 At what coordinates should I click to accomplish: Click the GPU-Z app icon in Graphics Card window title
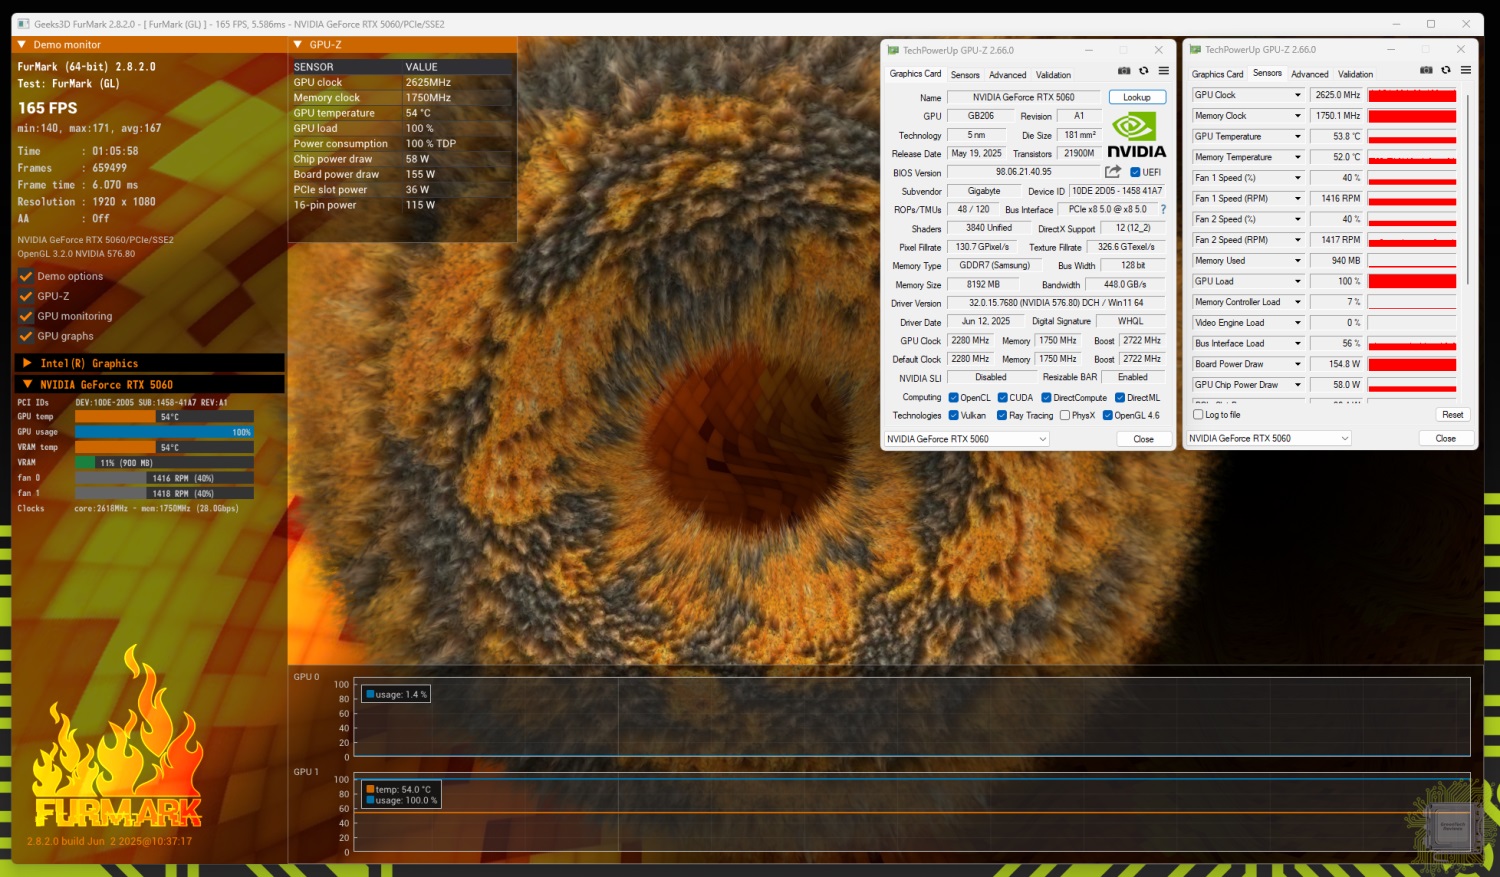(x=893, y=50)
